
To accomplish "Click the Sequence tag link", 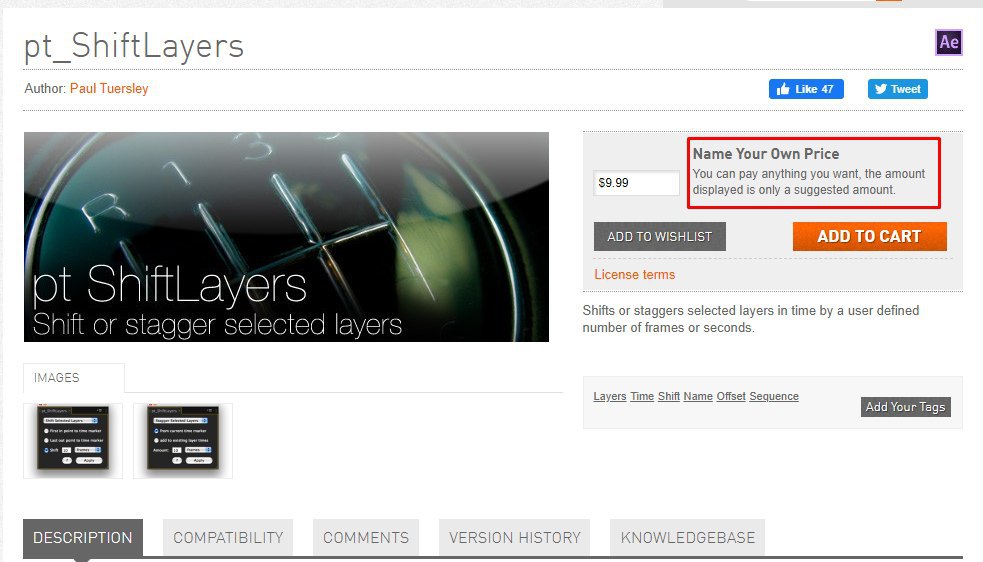I will 774,396.
